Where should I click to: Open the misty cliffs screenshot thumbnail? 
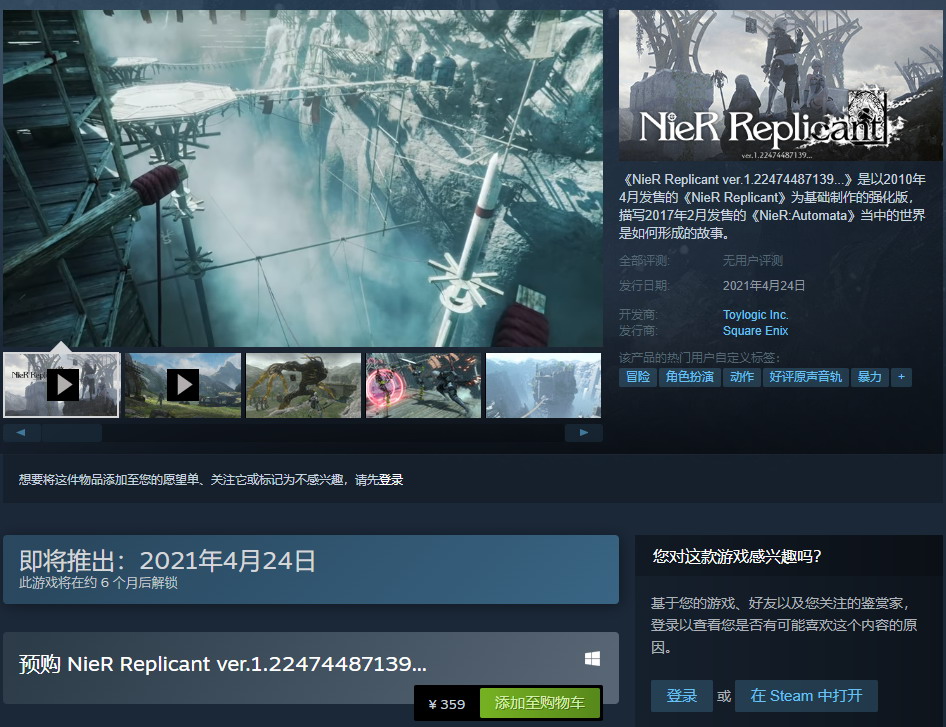coord(544,385)
